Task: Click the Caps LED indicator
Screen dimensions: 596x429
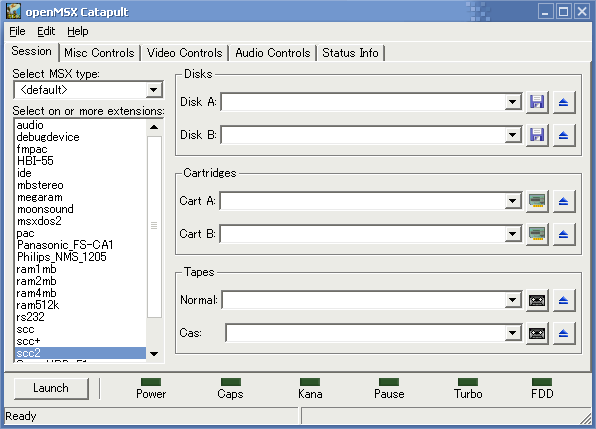Action: tap(231, 382)
